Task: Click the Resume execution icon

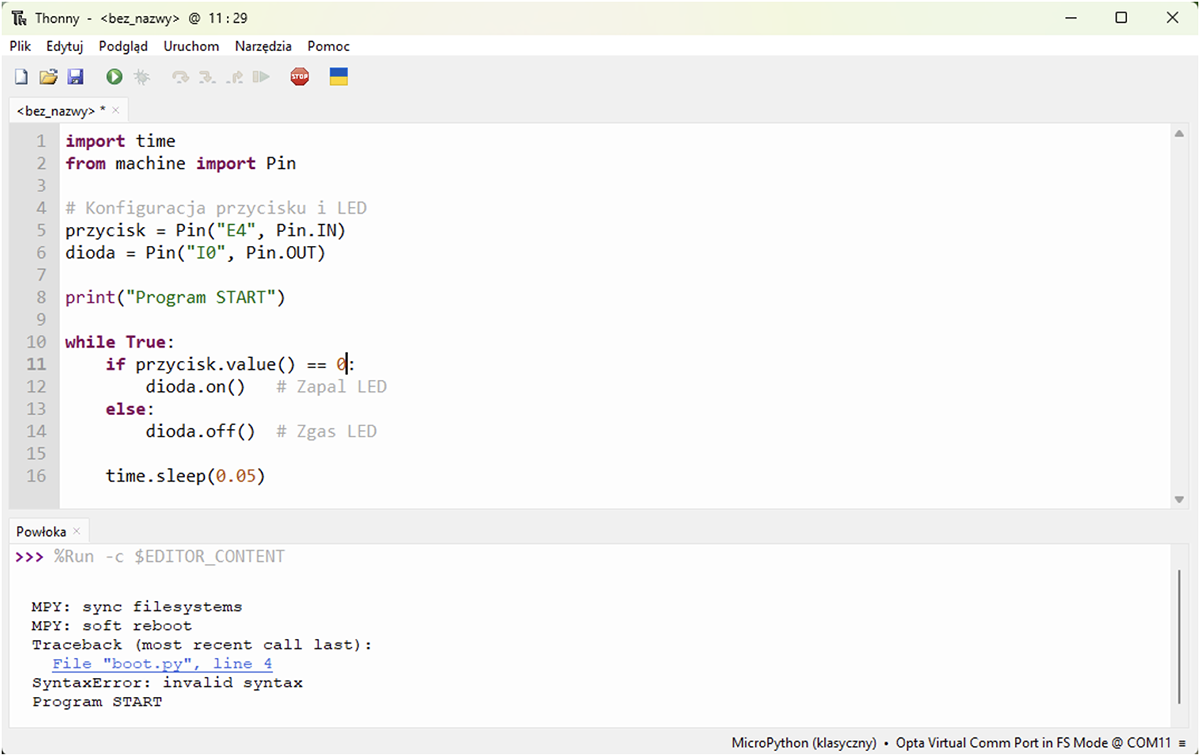Action: coord(261,77)
